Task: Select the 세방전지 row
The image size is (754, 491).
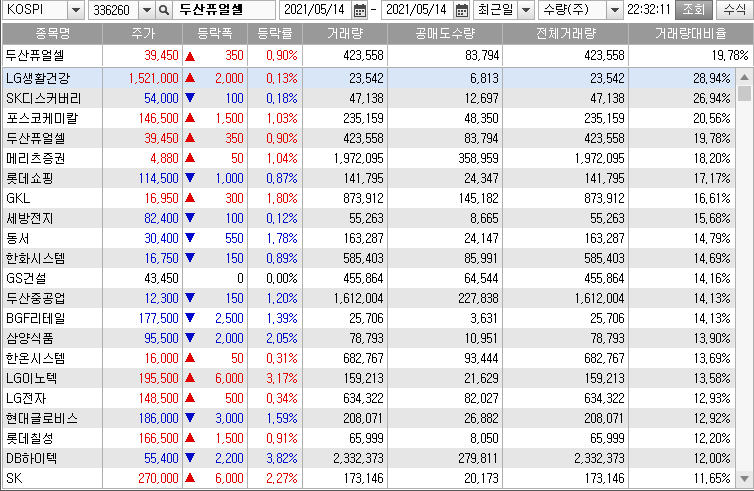Action: [369, 218]
